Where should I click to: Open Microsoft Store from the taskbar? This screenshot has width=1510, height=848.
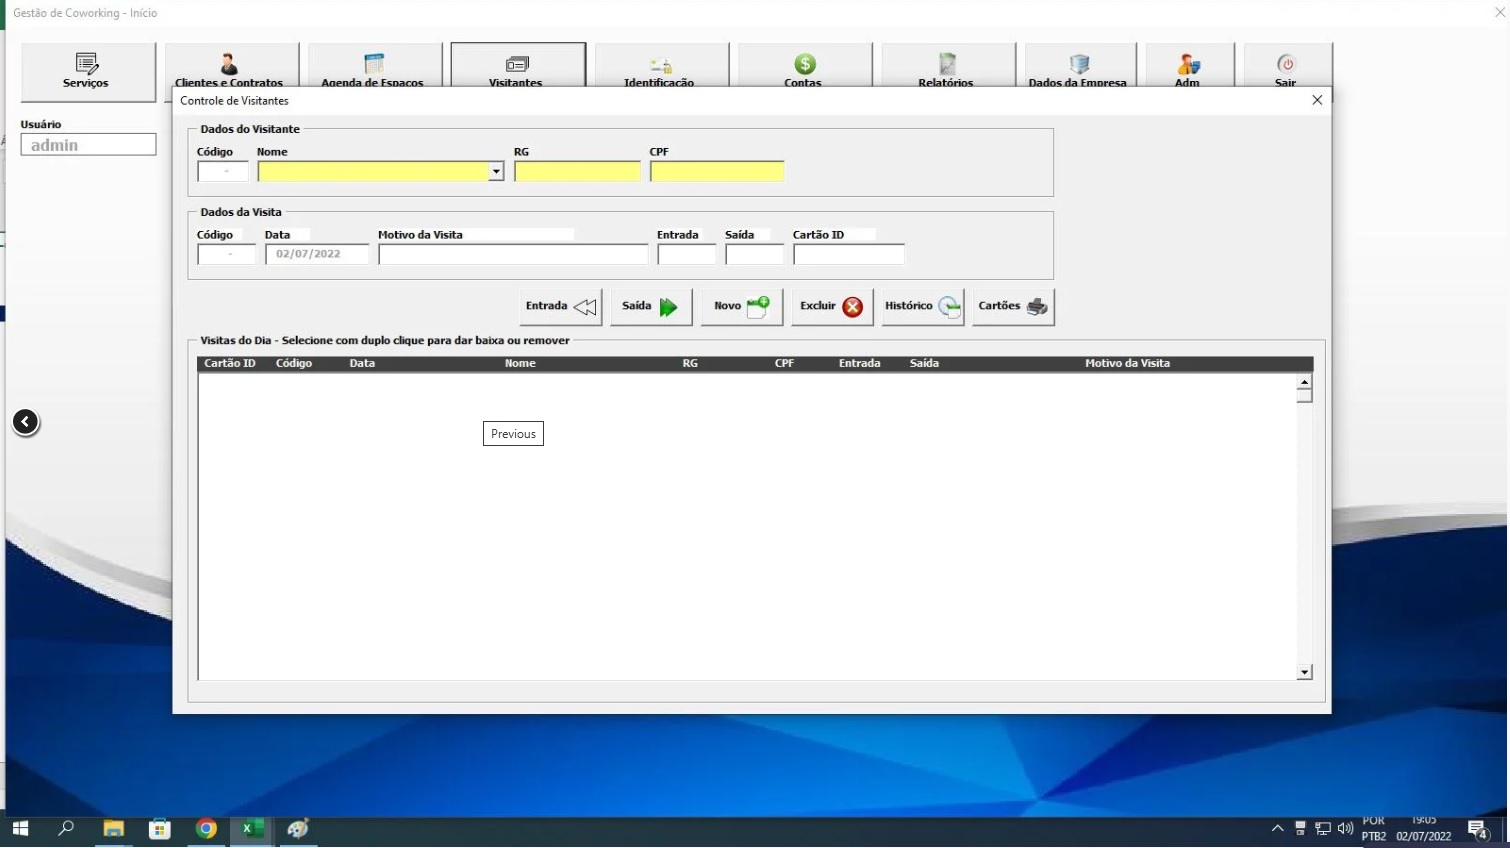click(160, 829)
